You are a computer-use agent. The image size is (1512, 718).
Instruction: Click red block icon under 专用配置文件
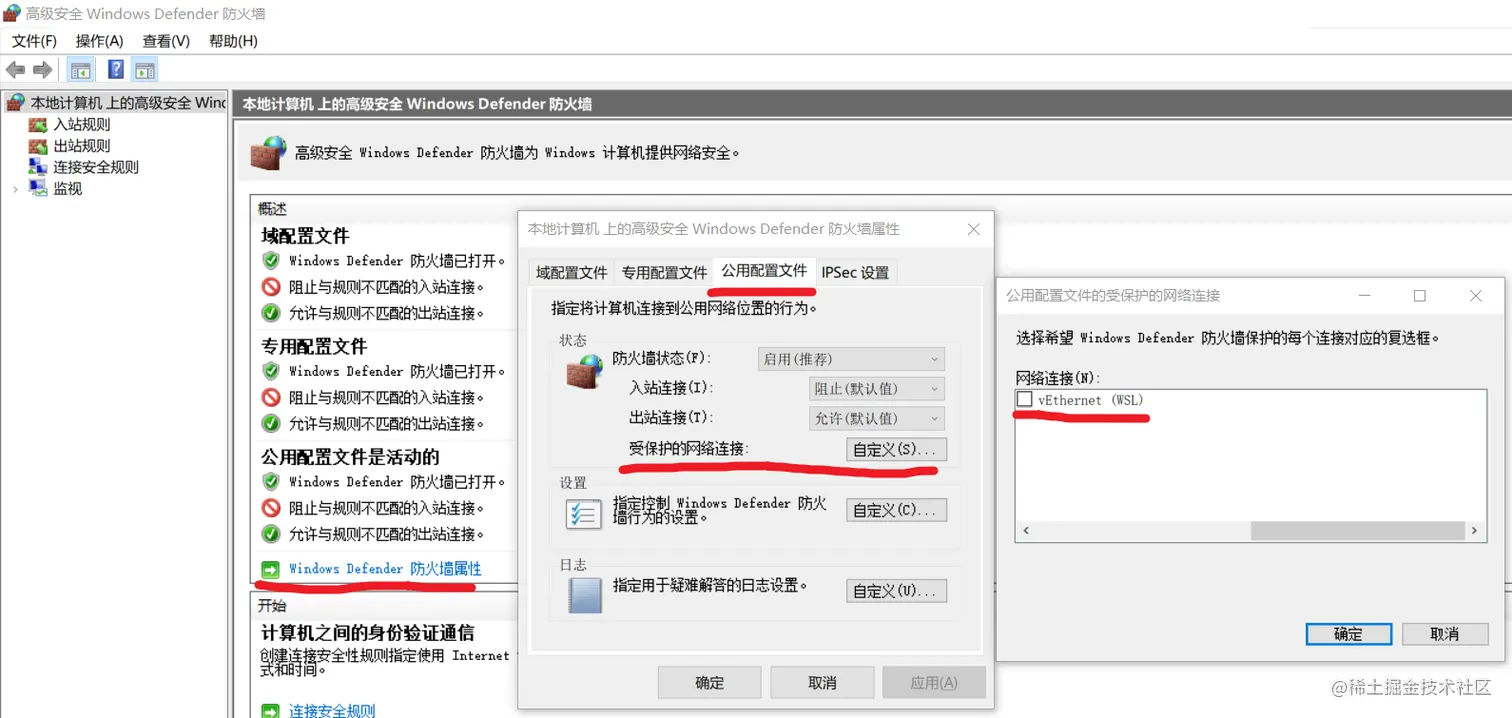pyautogui.click(x=270, y=397)
